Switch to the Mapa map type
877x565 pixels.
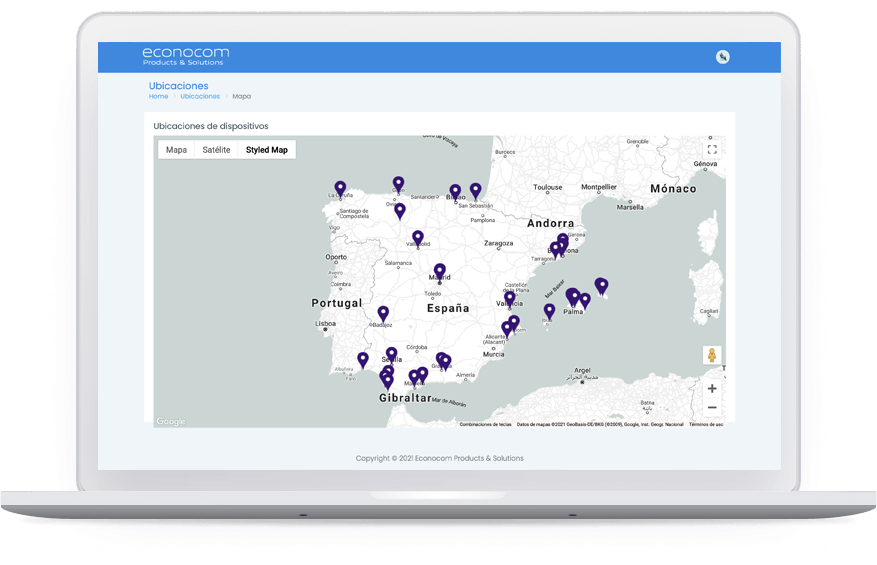[176, 150]
